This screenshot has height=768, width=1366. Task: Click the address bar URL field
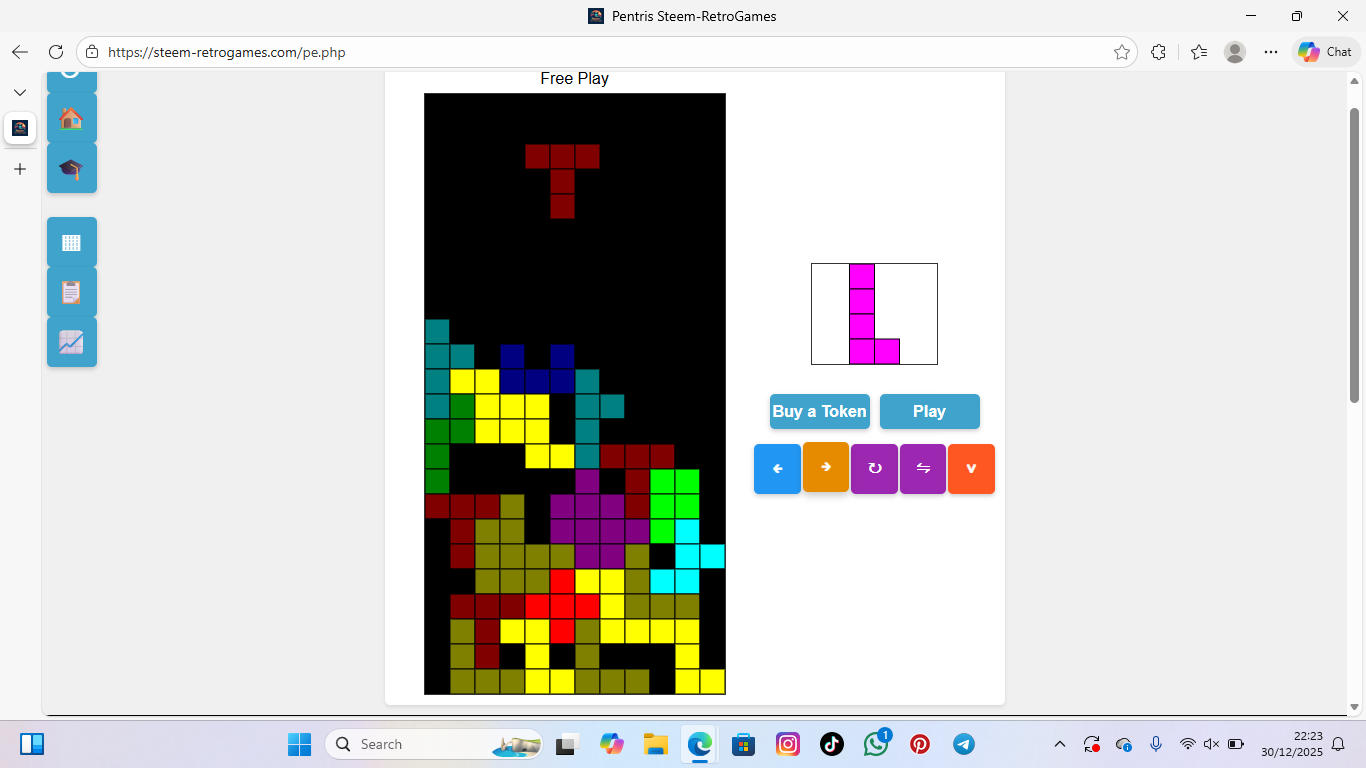[x=606, y=52]
